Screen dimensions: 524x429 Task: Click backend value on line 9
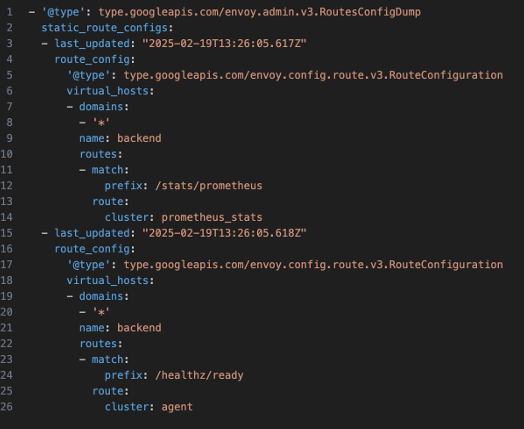[139, 138]
